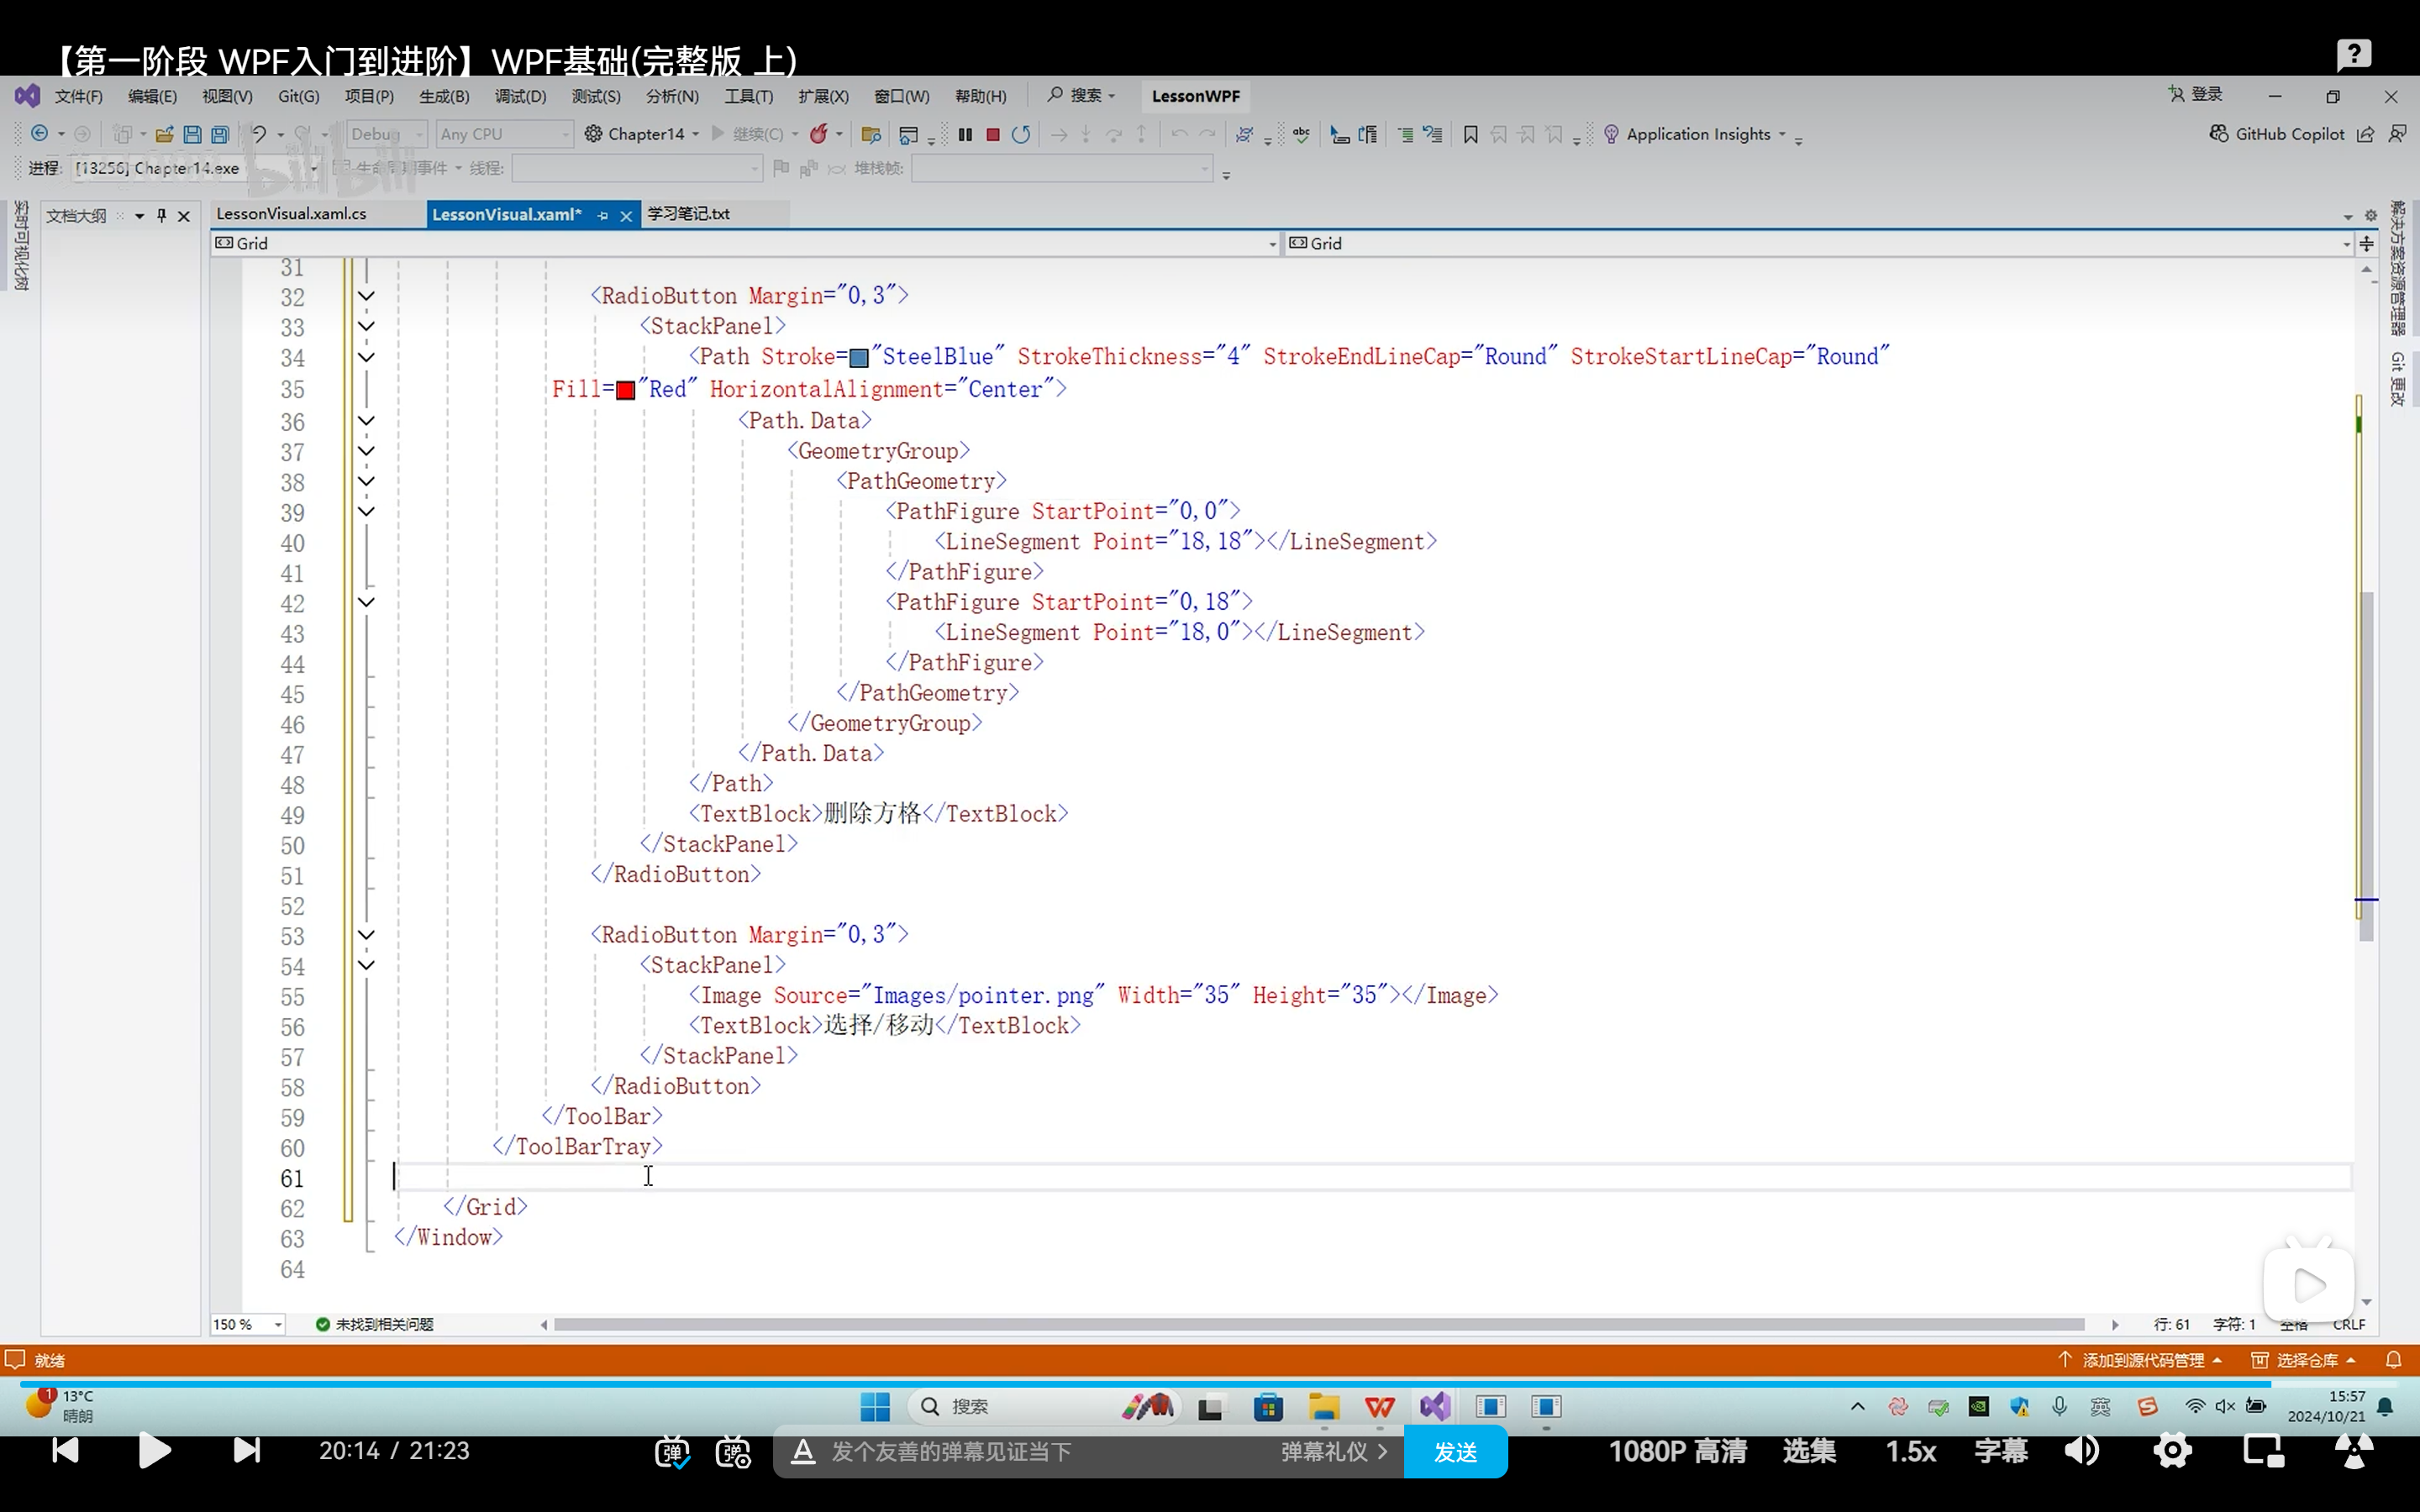The height and width of the screenshot is (1512, 2420).
Task: Open the 调试(D) menu
Action: [520, 96]
